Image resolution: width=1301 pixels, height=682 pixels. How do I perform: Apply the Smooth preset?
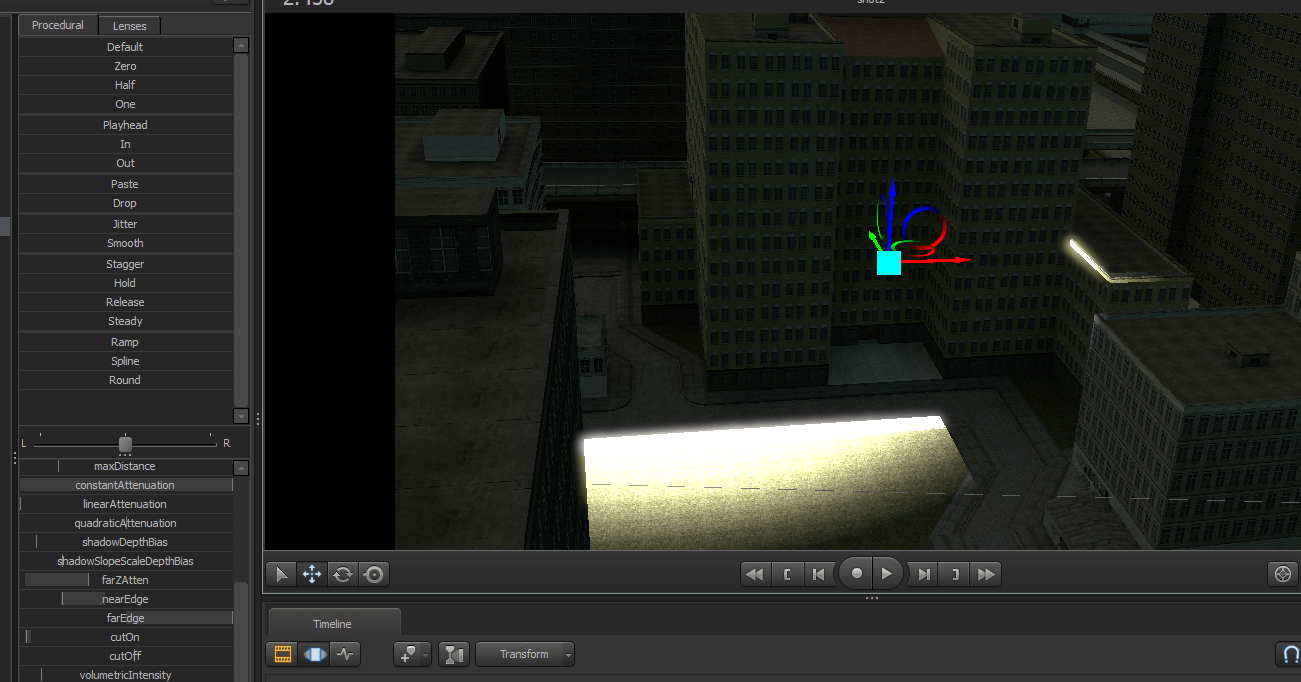[x=125, y=243]
